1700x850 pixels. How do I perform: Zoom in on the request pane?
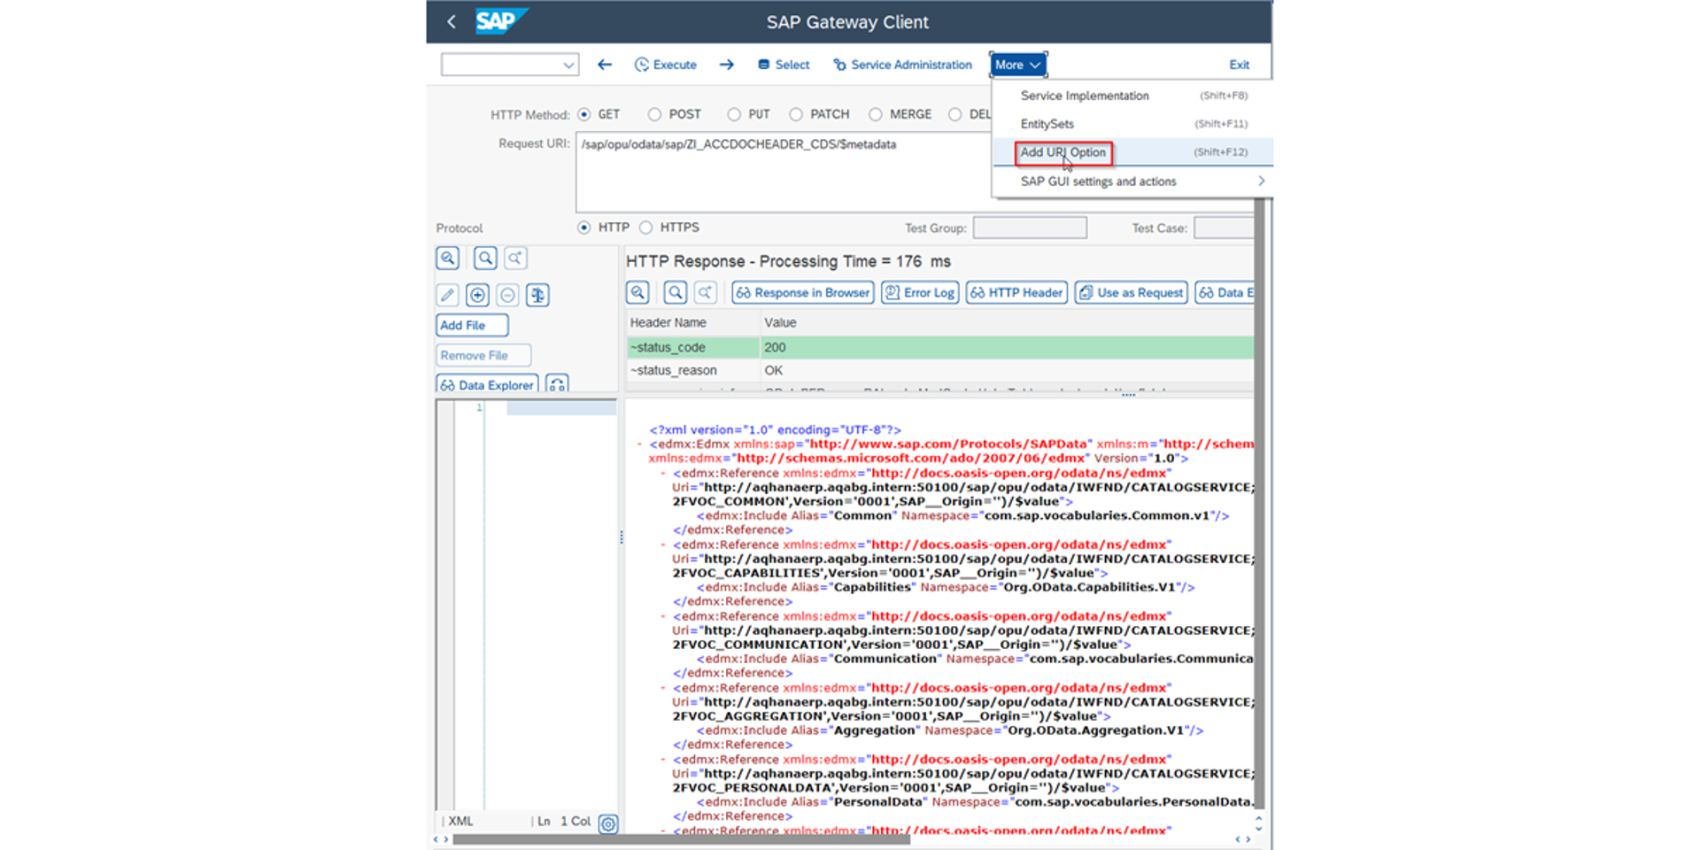pyautogui.click(x=448, y=258)
